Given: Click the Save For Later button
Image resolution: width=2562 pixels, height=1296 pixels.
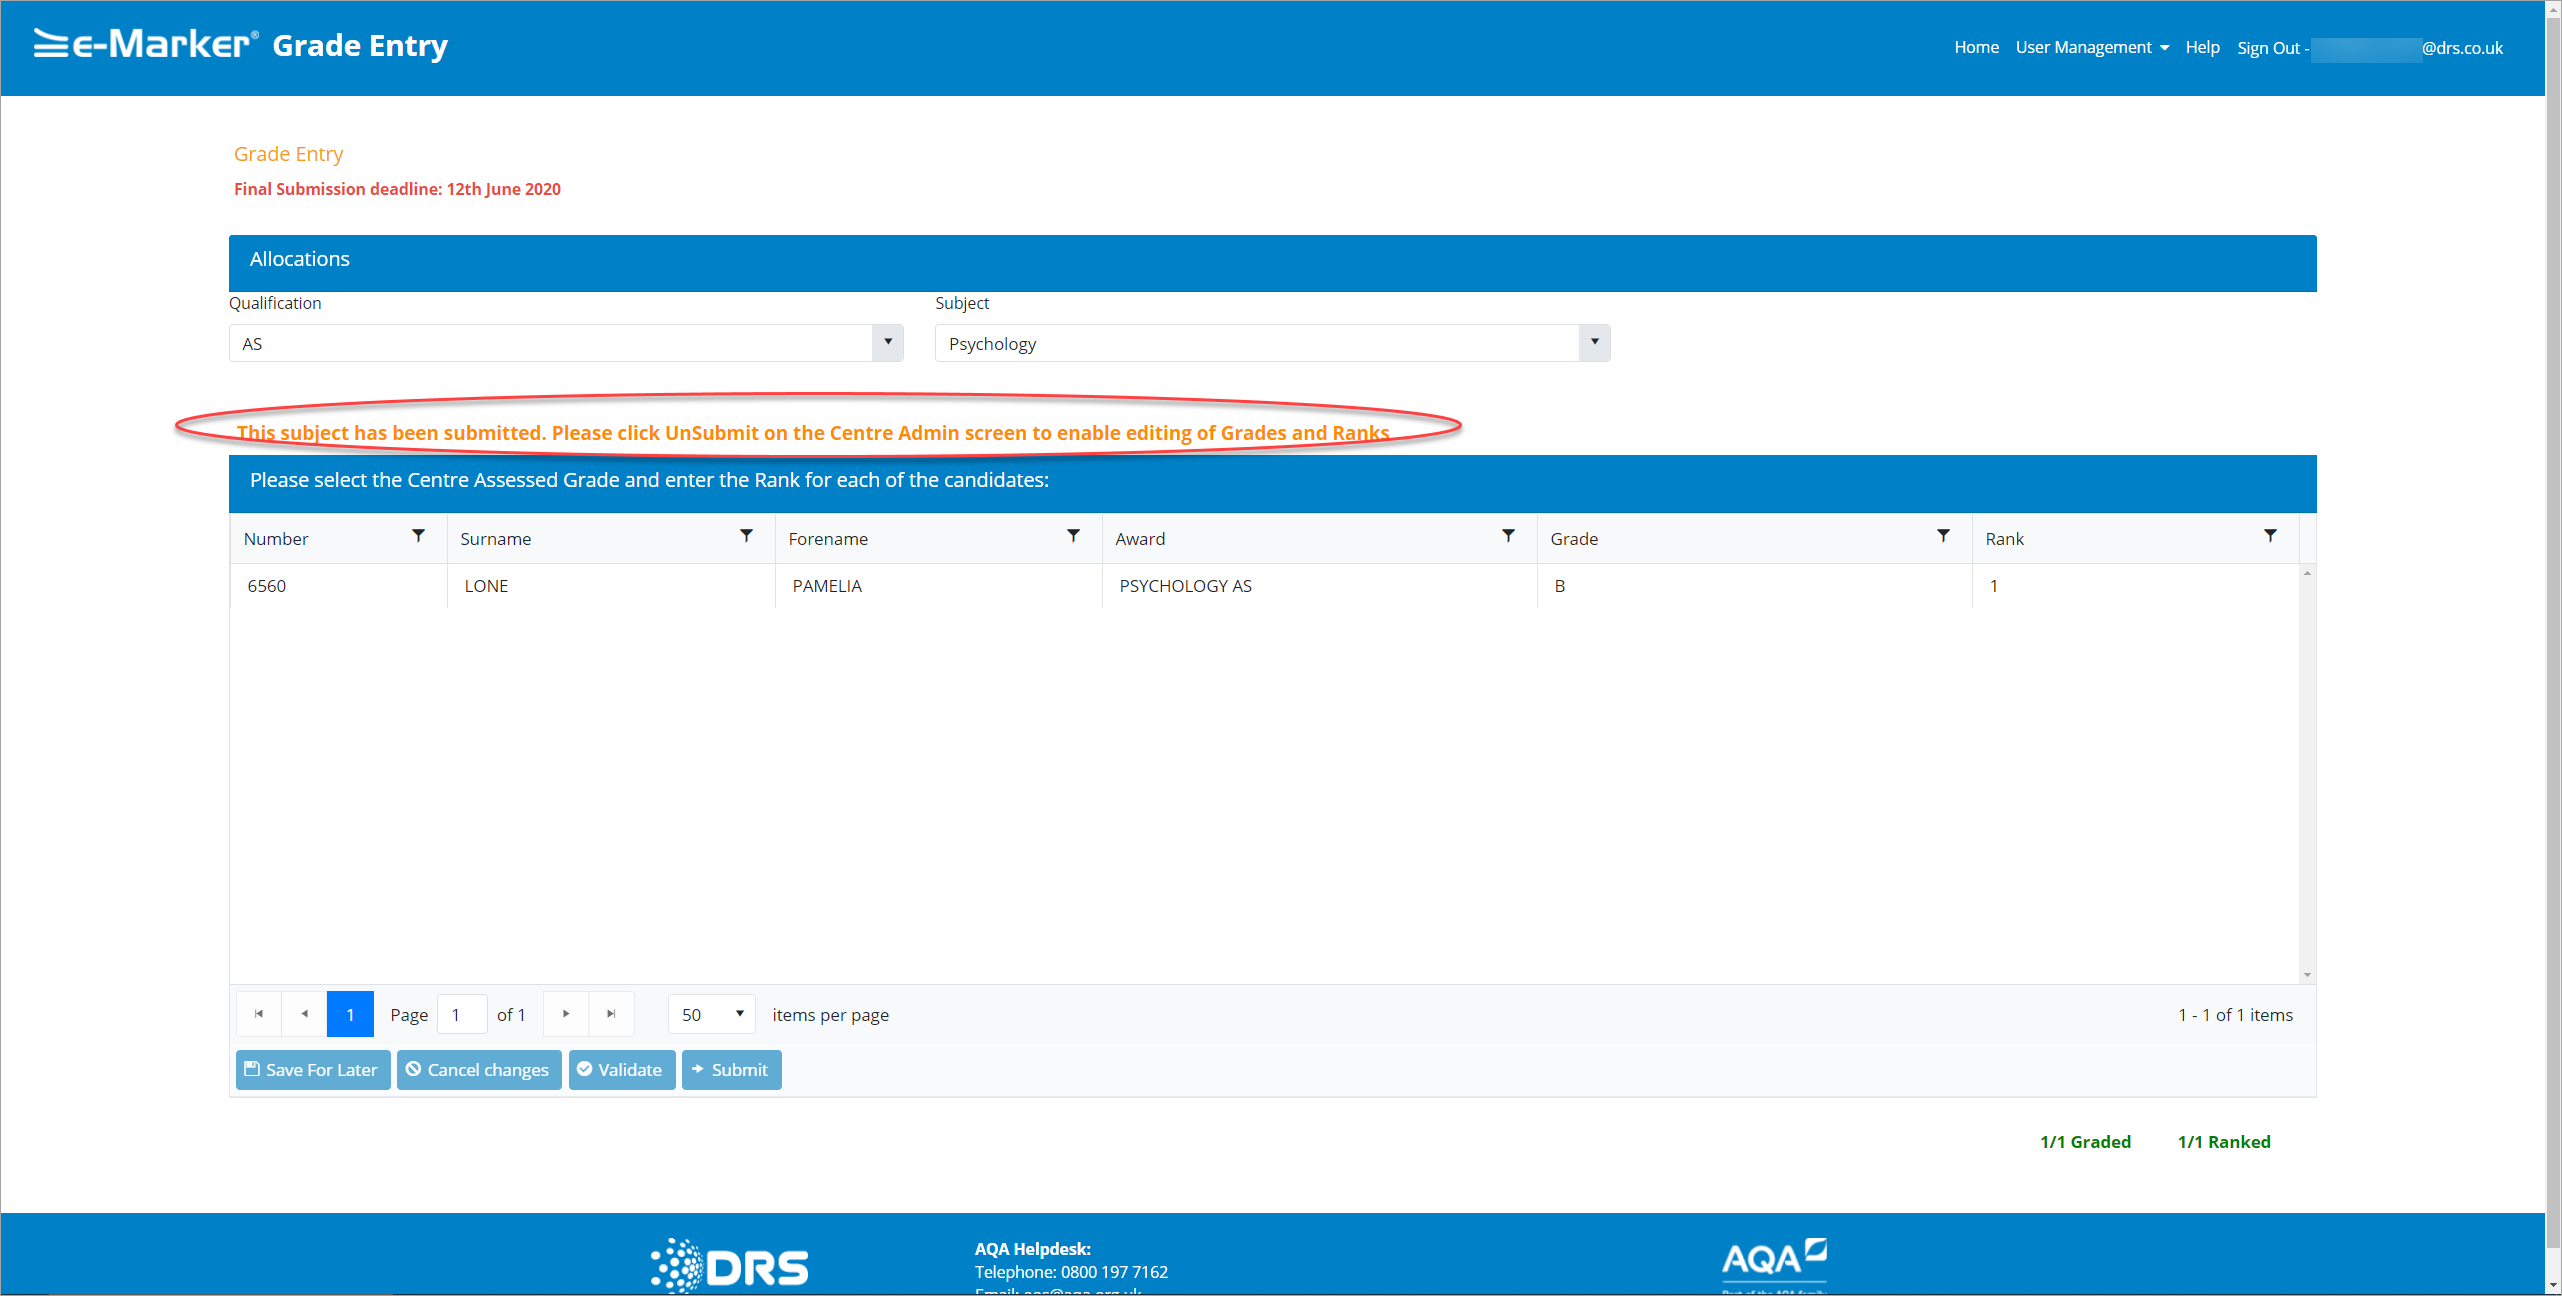Looking at the screenshot, I should [x=313, y=1070].
